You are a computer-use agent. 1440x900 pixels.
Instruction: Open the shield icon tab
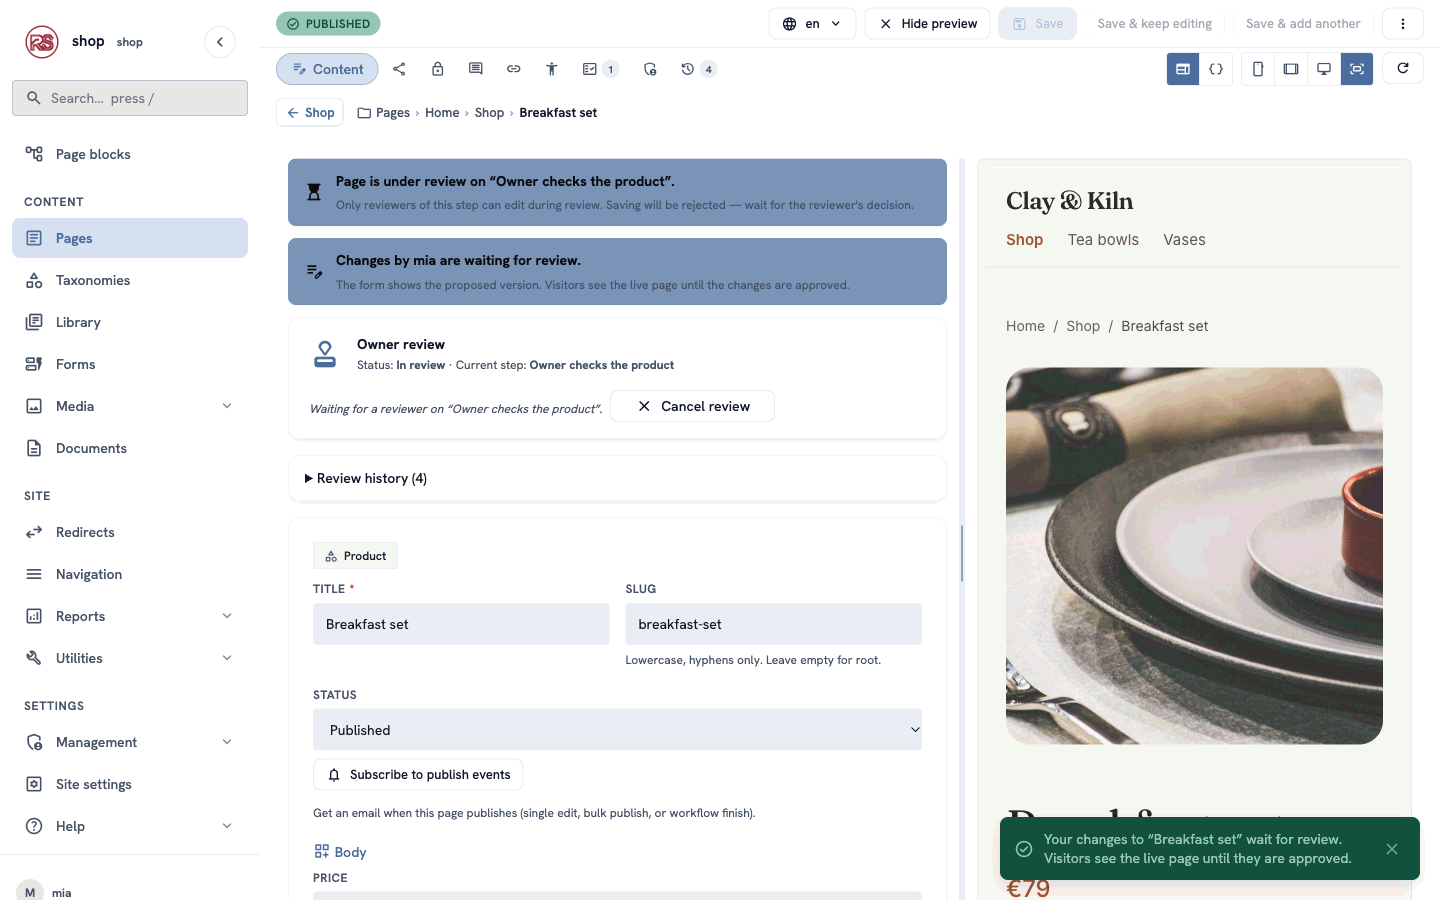tap(650, 69)
